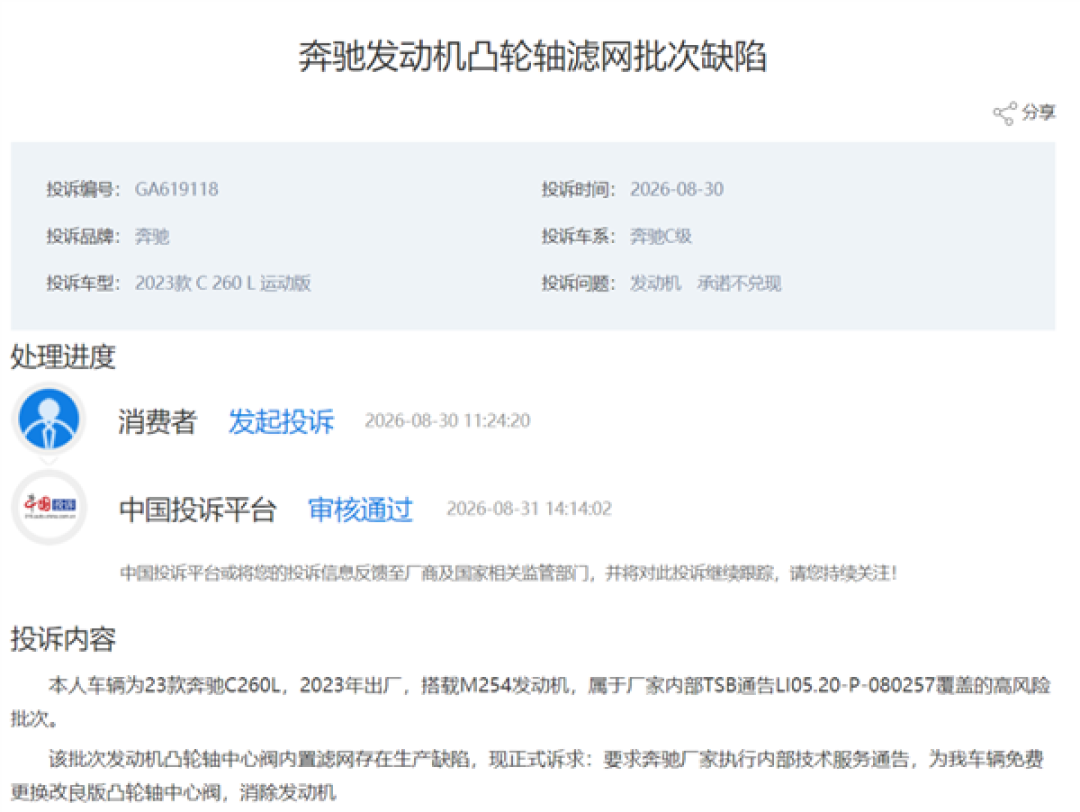
Task: Click model value 2023款 C 260 L 运动版
Action: [222, 283]
